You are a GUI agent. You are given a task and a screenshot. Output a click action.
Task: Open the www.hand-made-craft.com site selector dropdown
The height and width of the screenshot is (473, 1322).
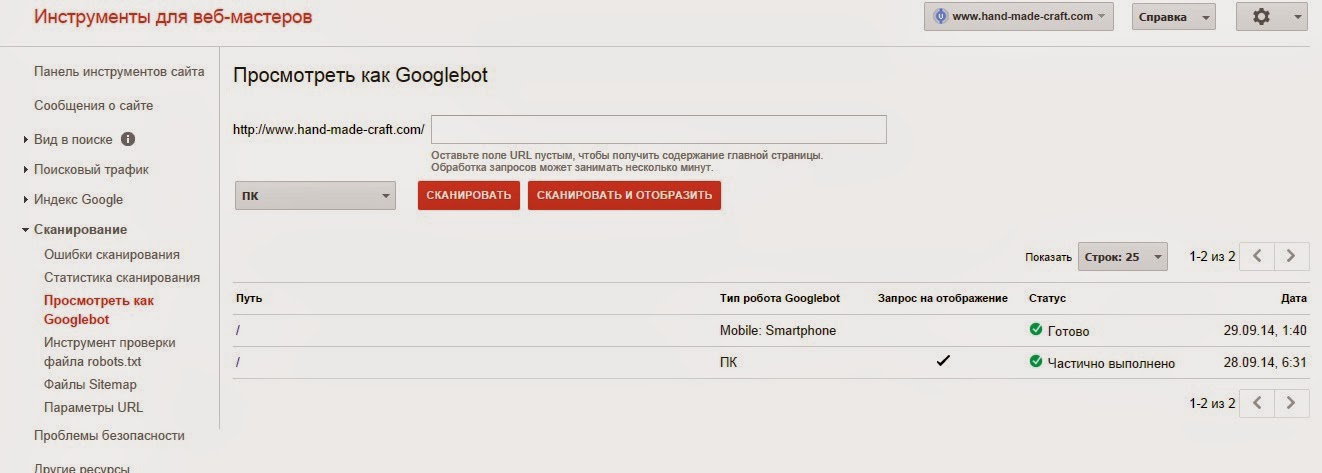click(1018, 17)
